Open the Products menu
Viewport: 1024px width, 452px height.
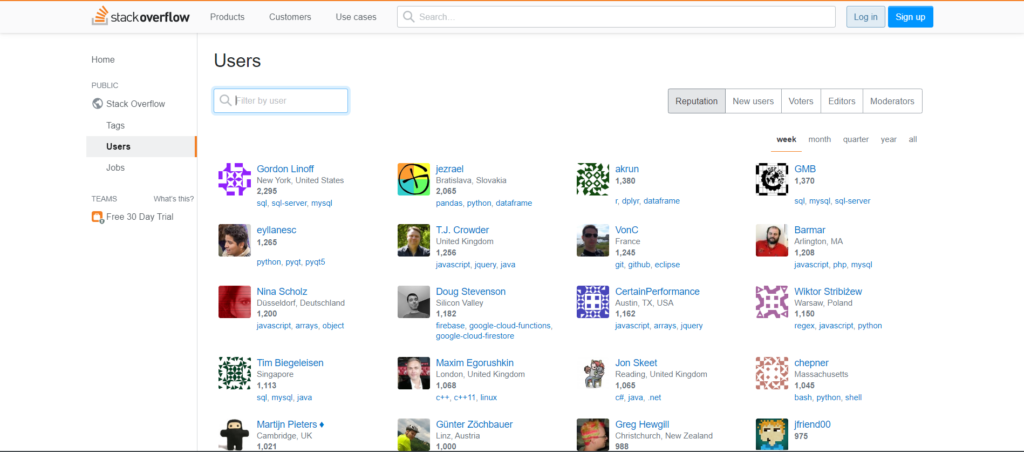227,17
